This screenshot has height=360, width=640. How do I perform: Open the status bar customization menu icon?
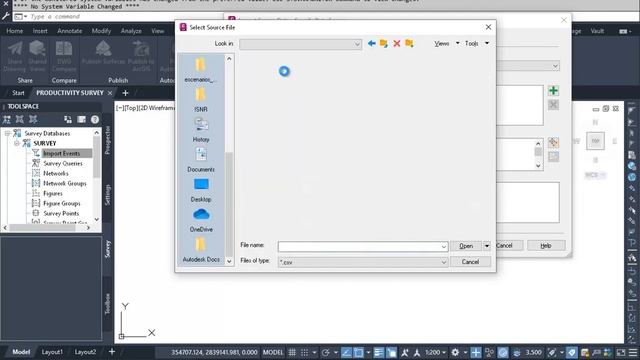[x=633, y=352]
